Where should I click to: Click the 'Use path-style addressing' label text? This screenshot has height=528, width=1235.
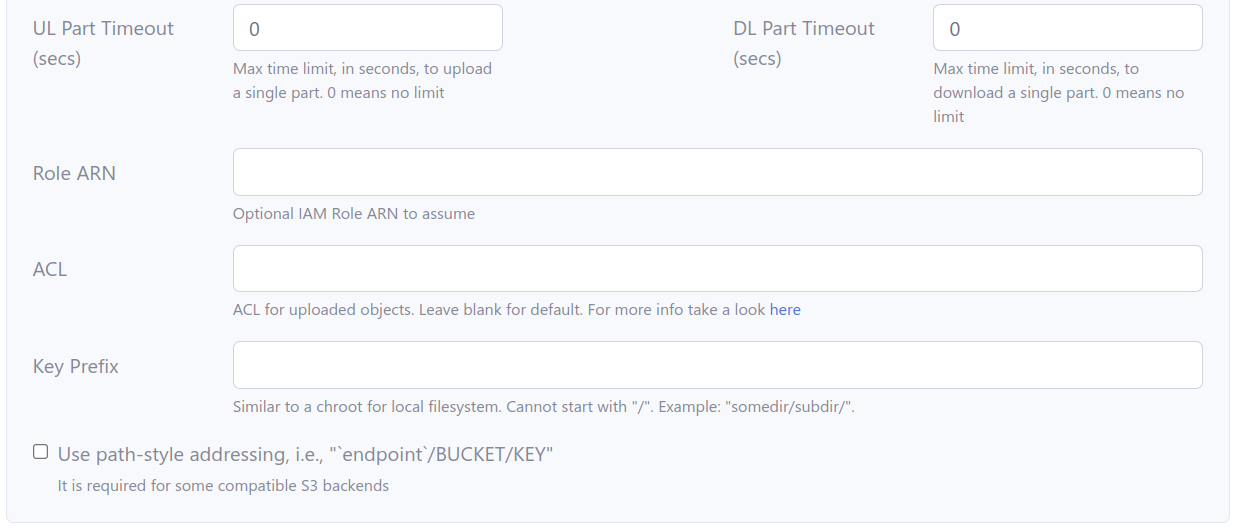coord(305,455)
